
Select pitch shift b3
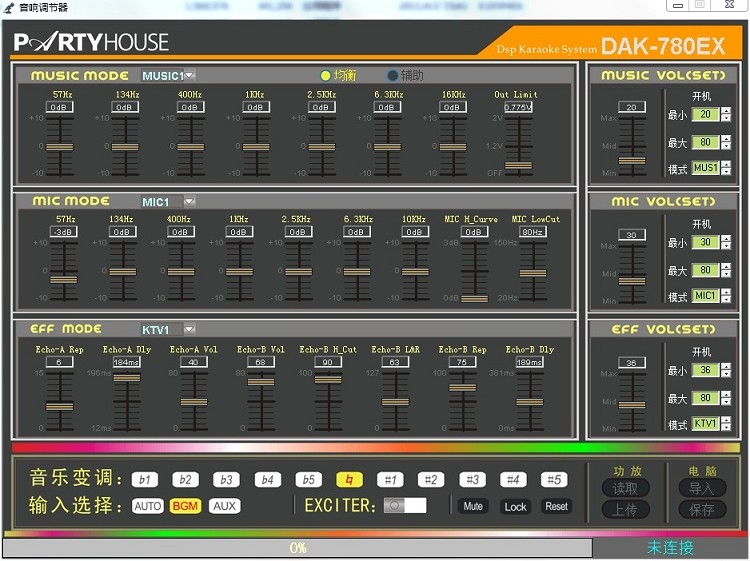tap(227, 480)
